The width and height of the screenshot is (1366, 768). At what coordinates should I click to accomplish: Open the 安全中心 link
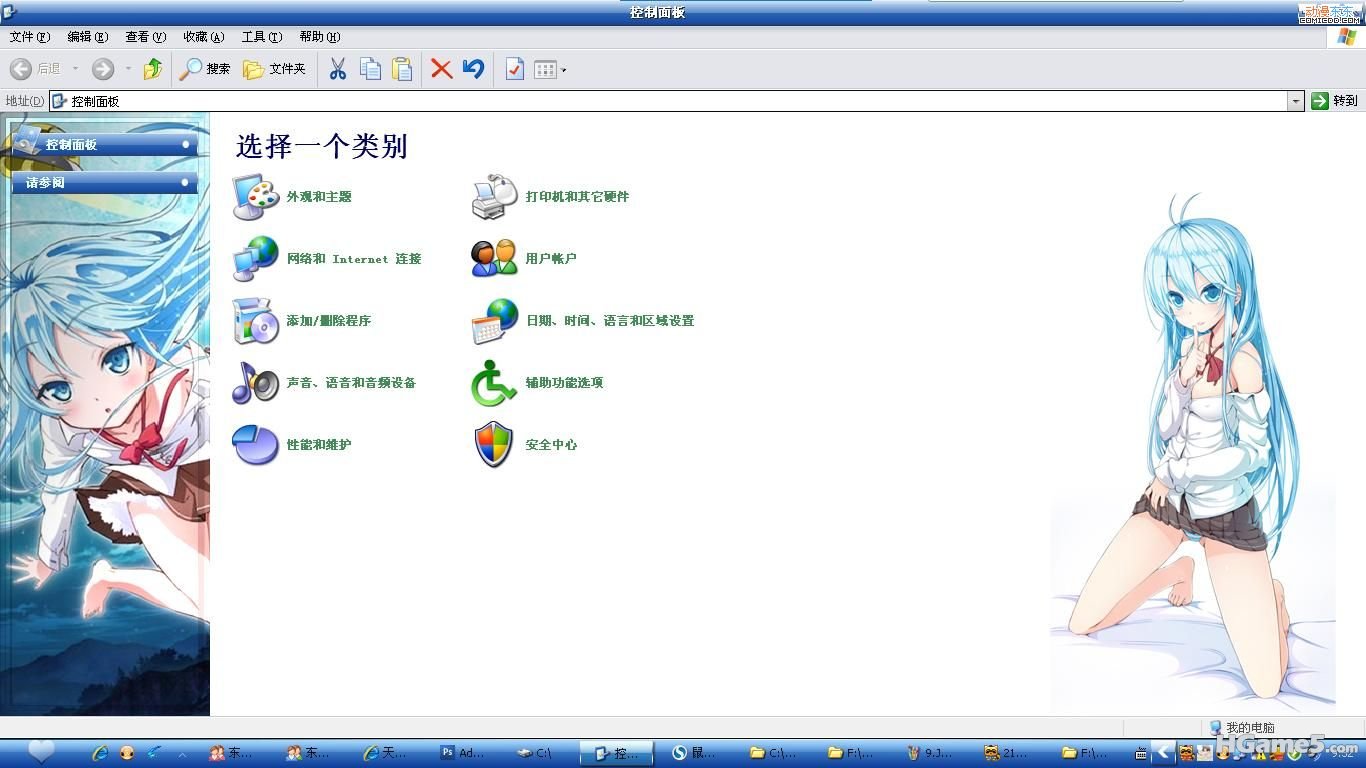[552, 445]
